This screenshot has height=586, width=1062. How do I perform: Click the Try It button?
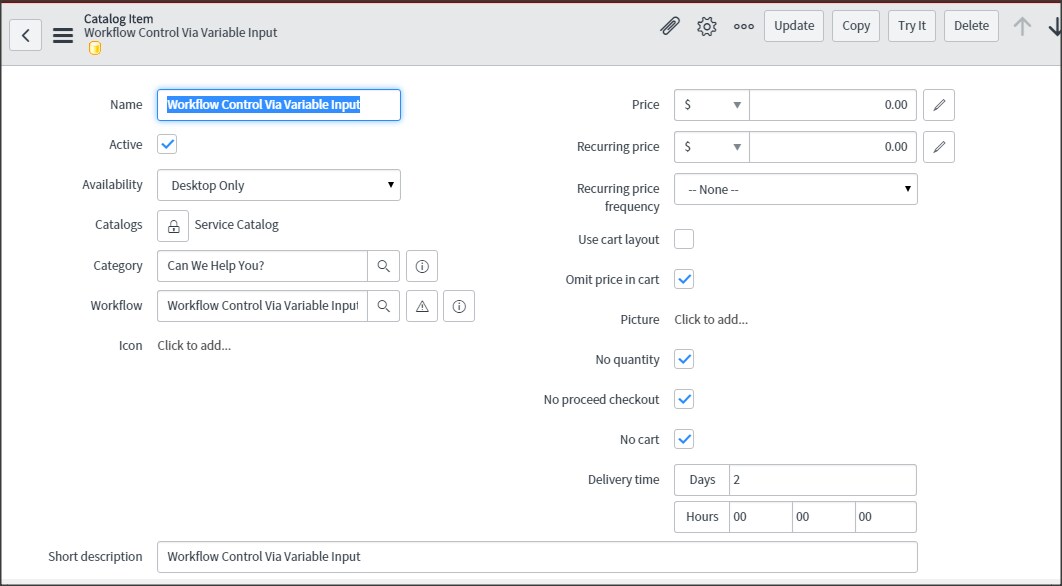click(912, 26)
